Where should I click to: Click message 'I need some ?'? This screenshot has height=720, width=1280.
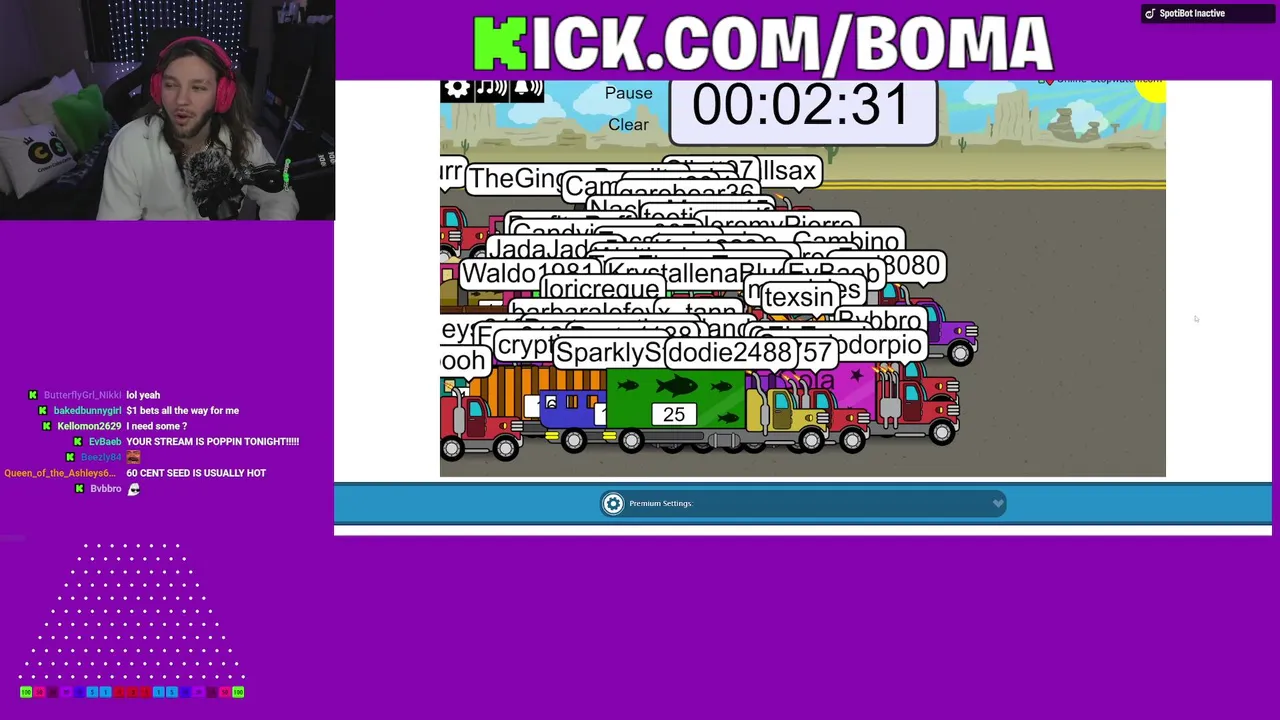coord(156,426)
